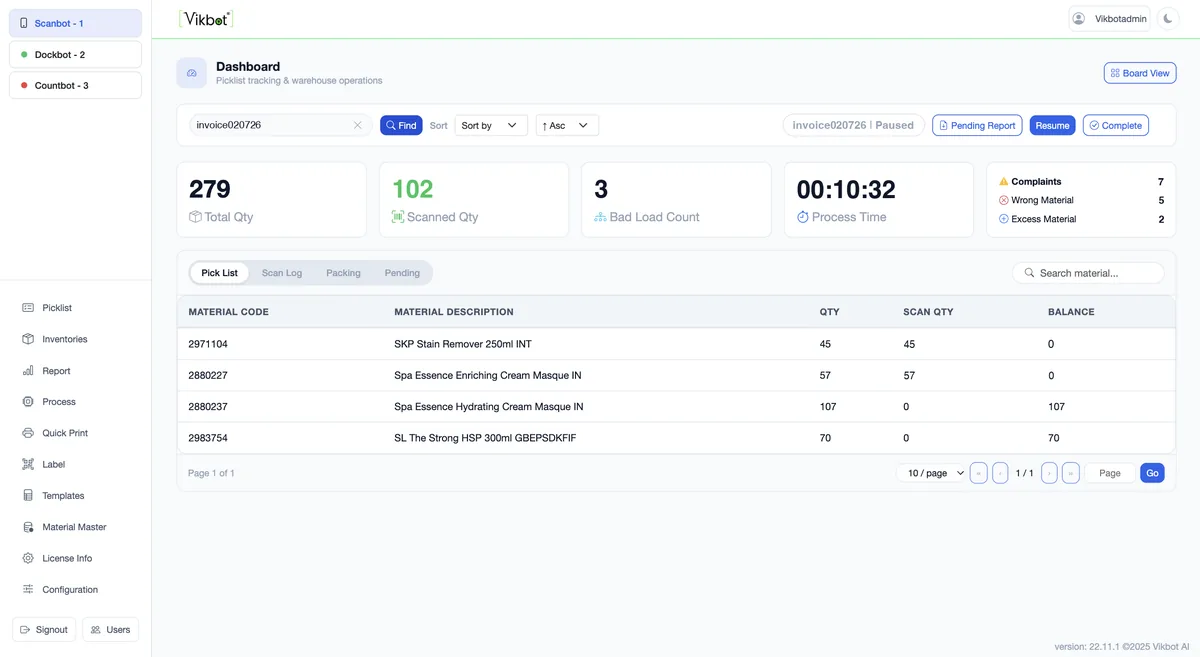Screen dimensions: 1200x657
Task: Open License Info in the sidebar
Action: coord(67,558)
